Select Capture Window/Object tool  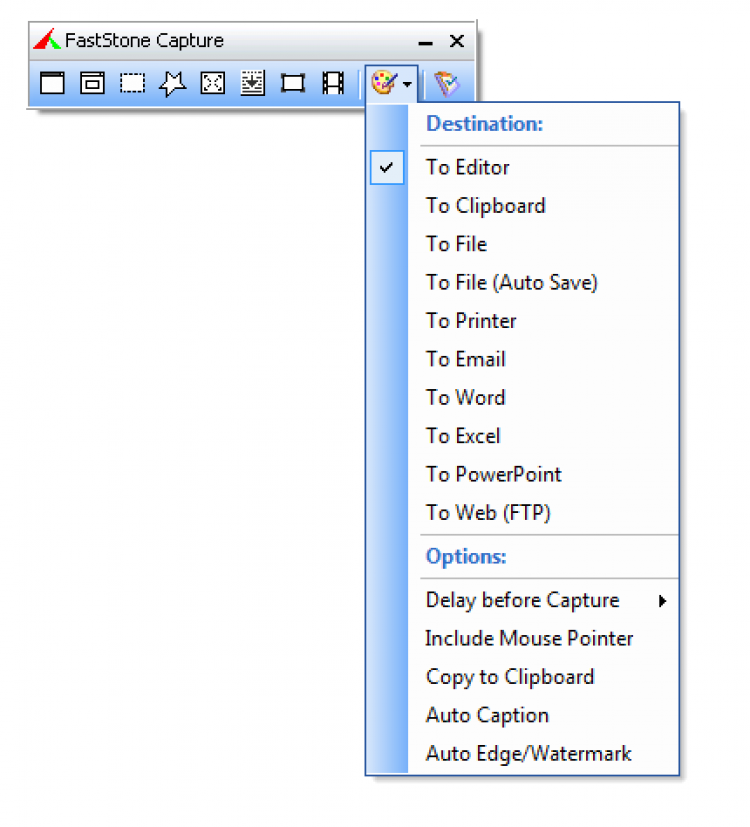pyautogui.click(x=92, y=83)
